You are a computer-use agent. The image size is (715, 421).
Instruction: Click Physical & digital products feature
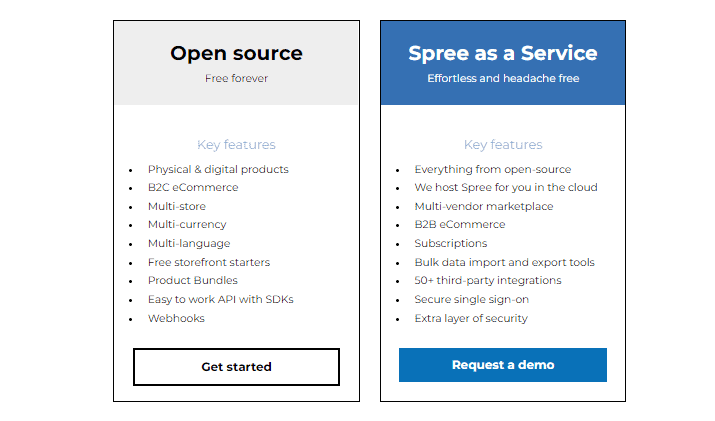pos(218,169)
